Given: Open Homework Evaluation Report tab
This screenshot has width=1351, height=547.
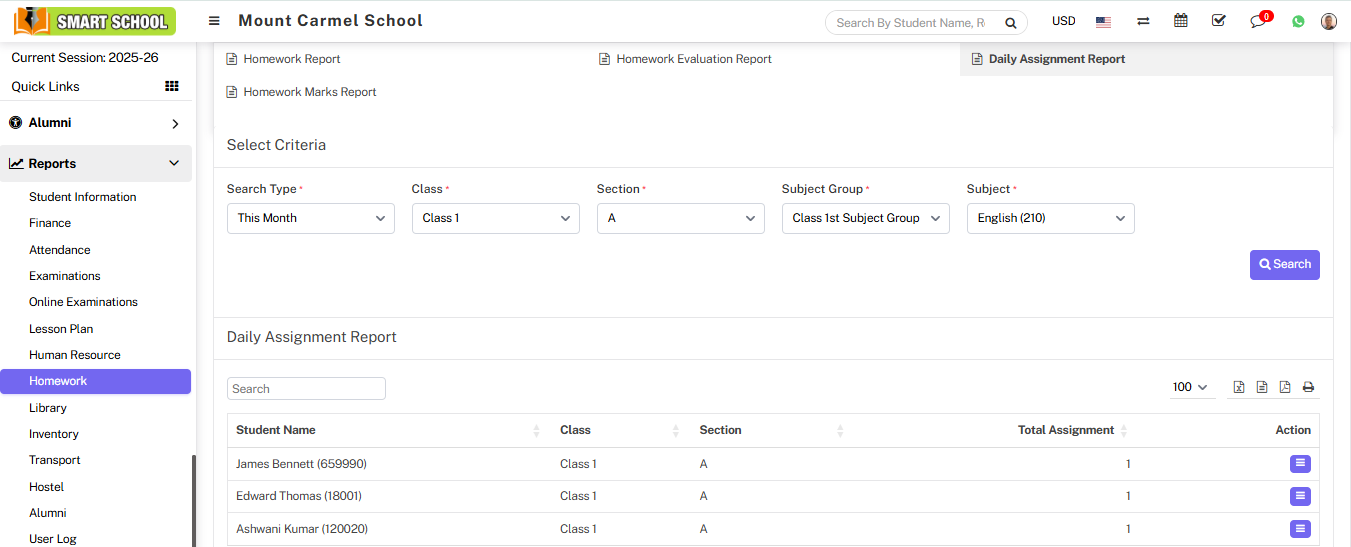Looking at the screenshot, I should click(x=693, y=59).
